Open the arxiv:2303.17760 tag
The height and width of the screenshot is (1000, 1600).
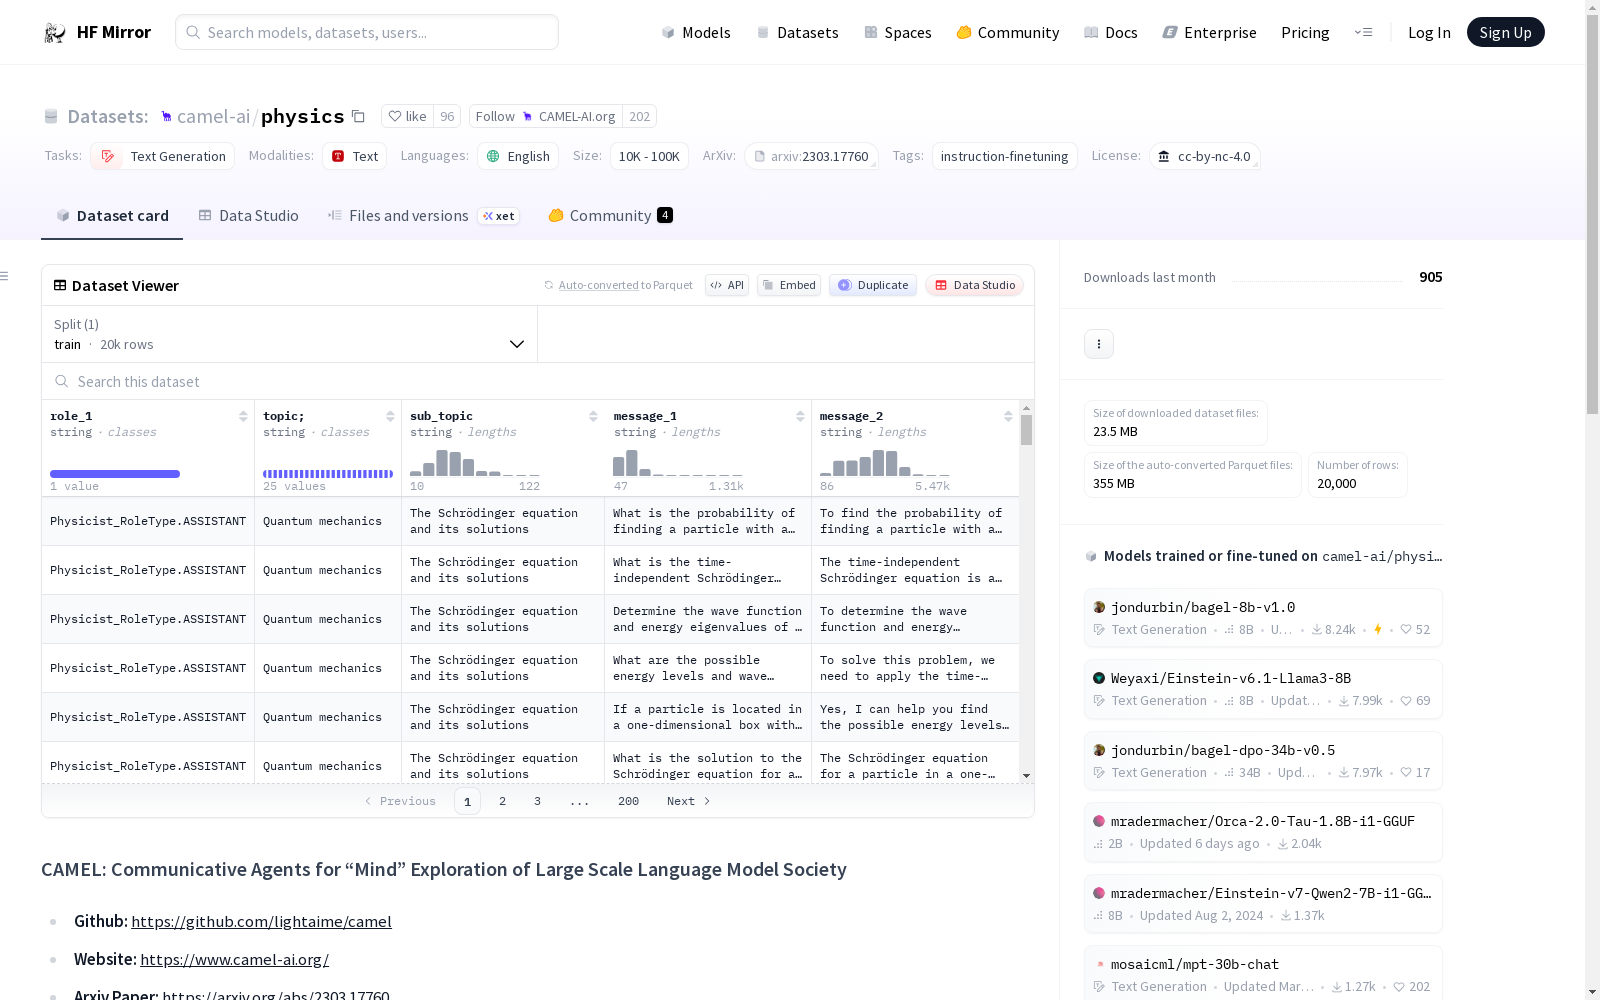811,156
